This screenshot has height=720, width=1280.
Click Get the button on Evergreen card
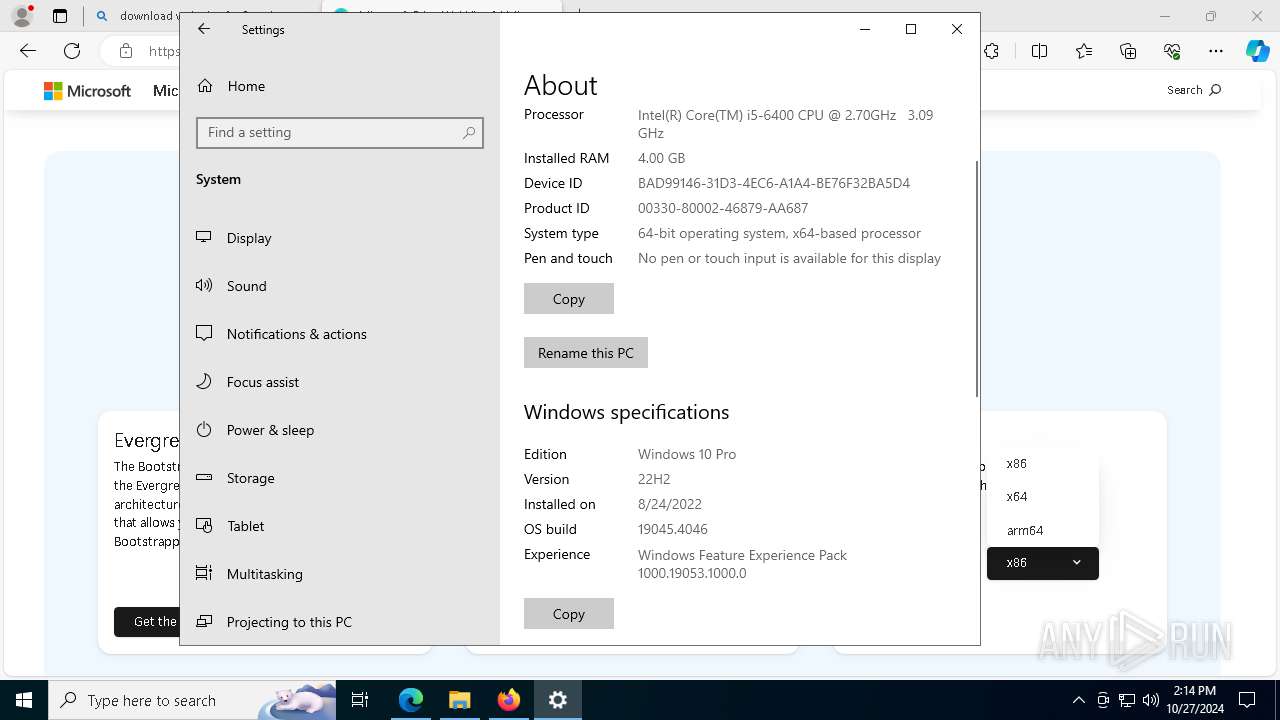tap(147, 622)
